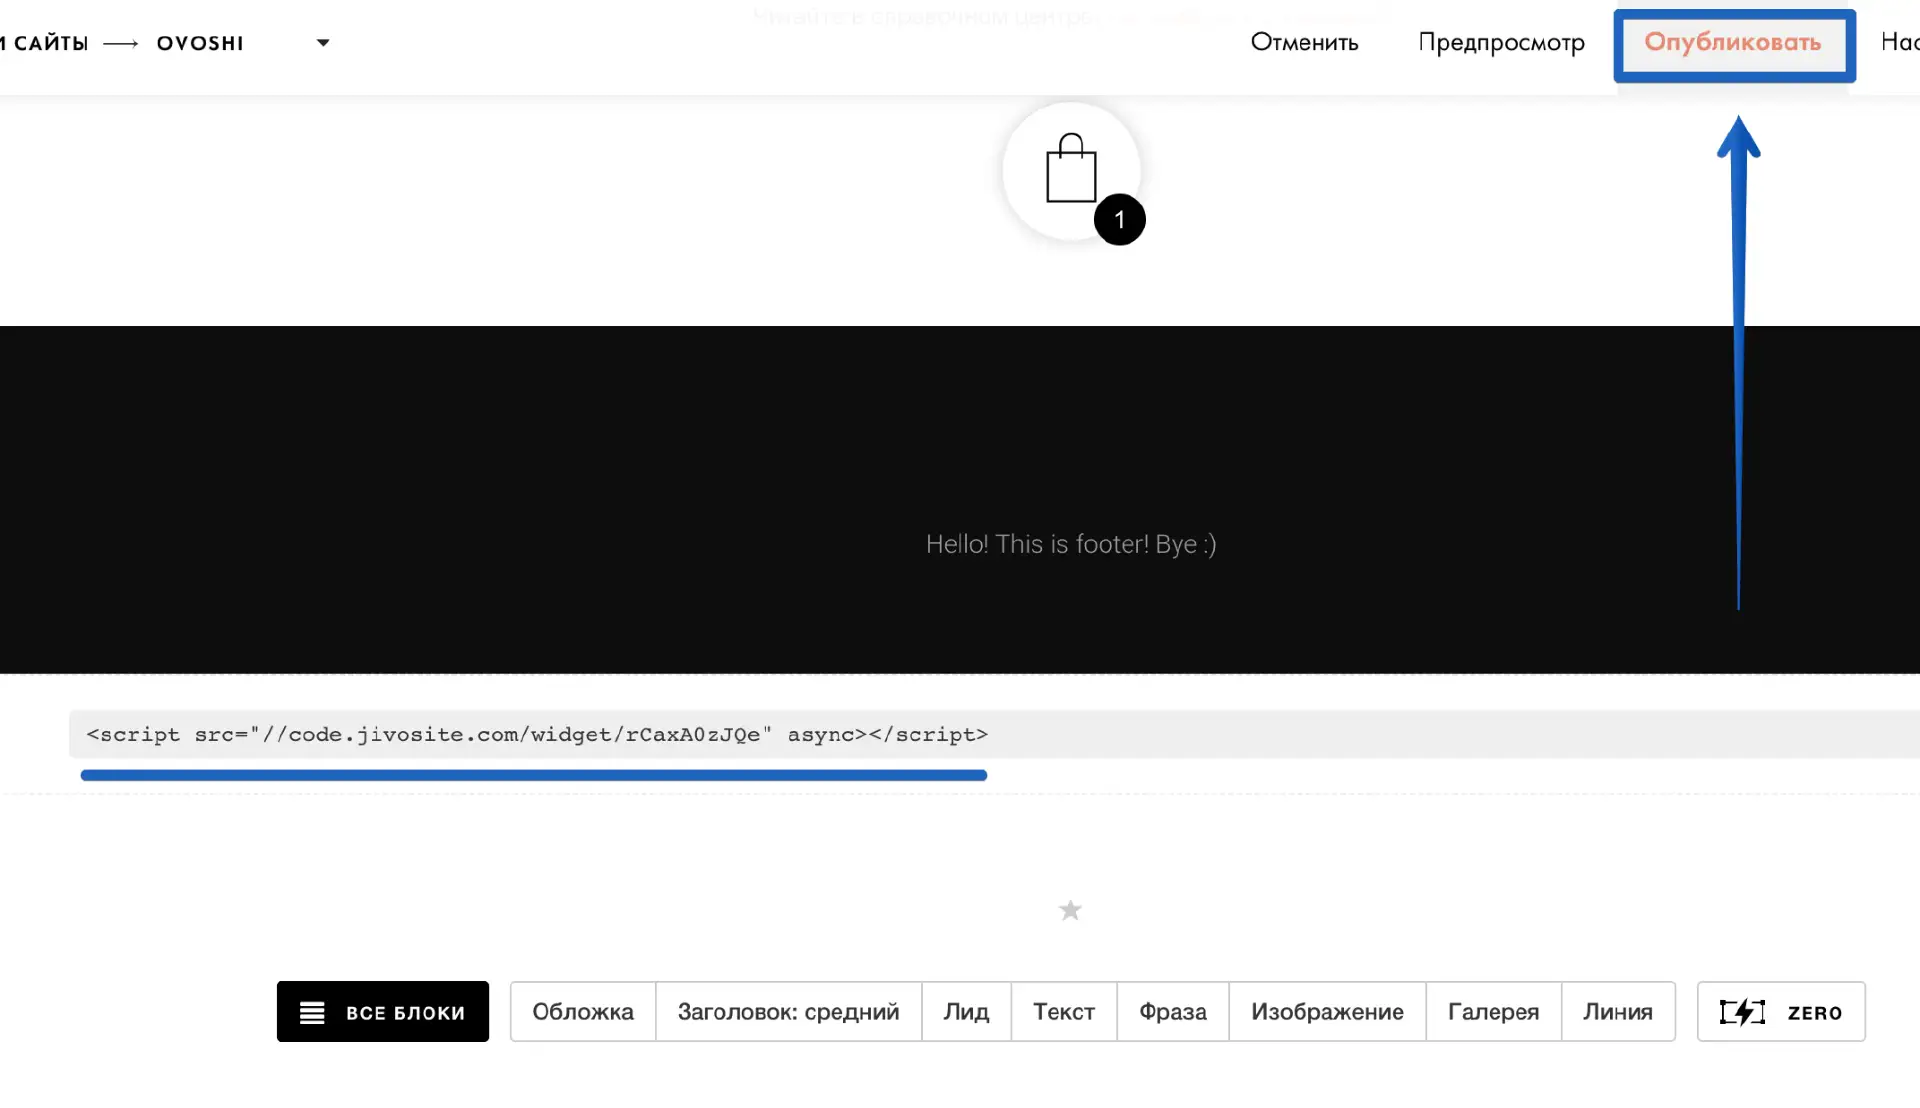Click the cart item count badge
Screen dimensions: 1920x1108
pyautogui.click(x=1119, y=220)
